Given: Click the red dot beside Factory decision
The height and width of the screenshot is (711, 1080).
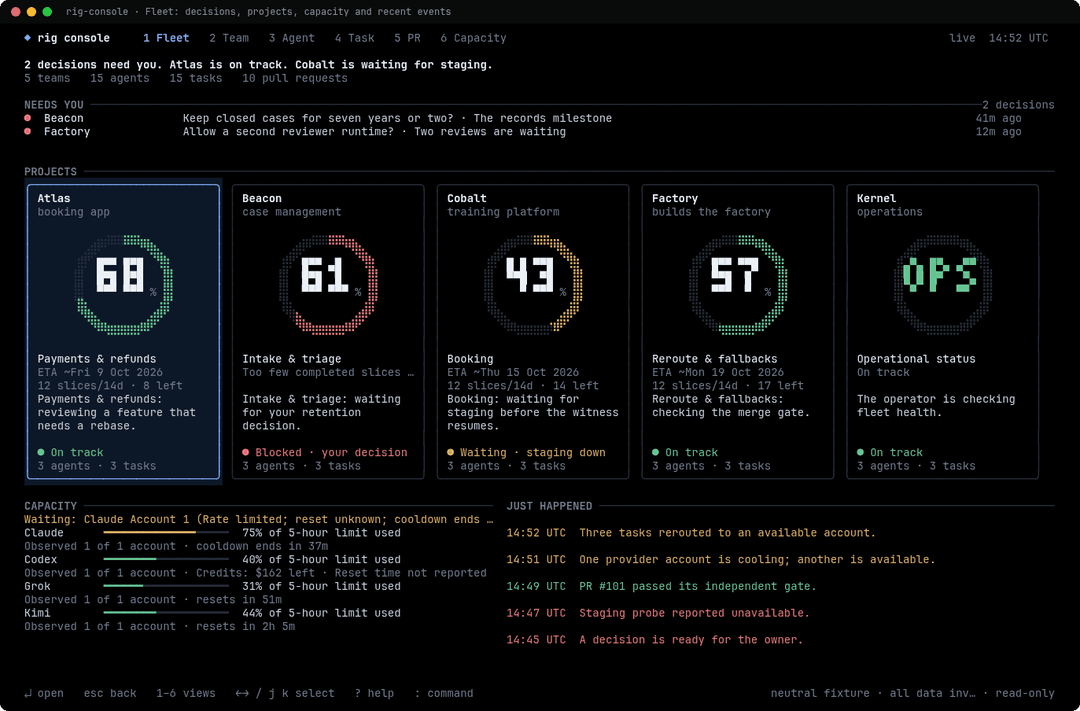Looking at the screenshot, I should (28, 131).
